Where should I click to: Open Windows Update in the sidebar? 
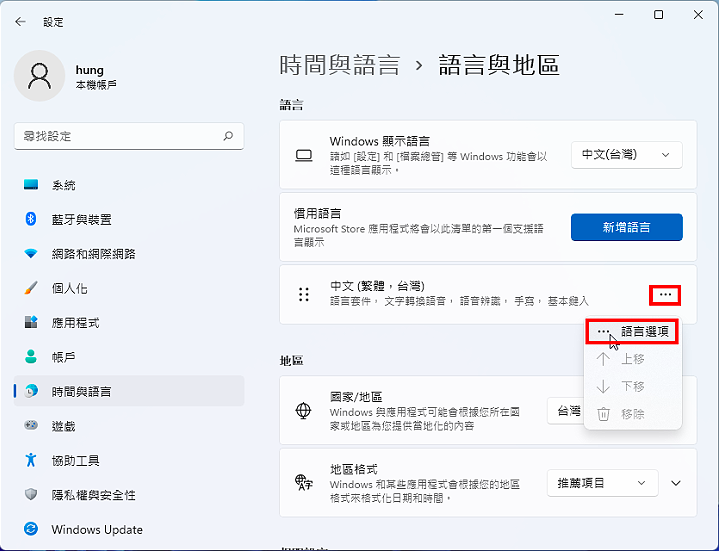(x=129, y=530)
